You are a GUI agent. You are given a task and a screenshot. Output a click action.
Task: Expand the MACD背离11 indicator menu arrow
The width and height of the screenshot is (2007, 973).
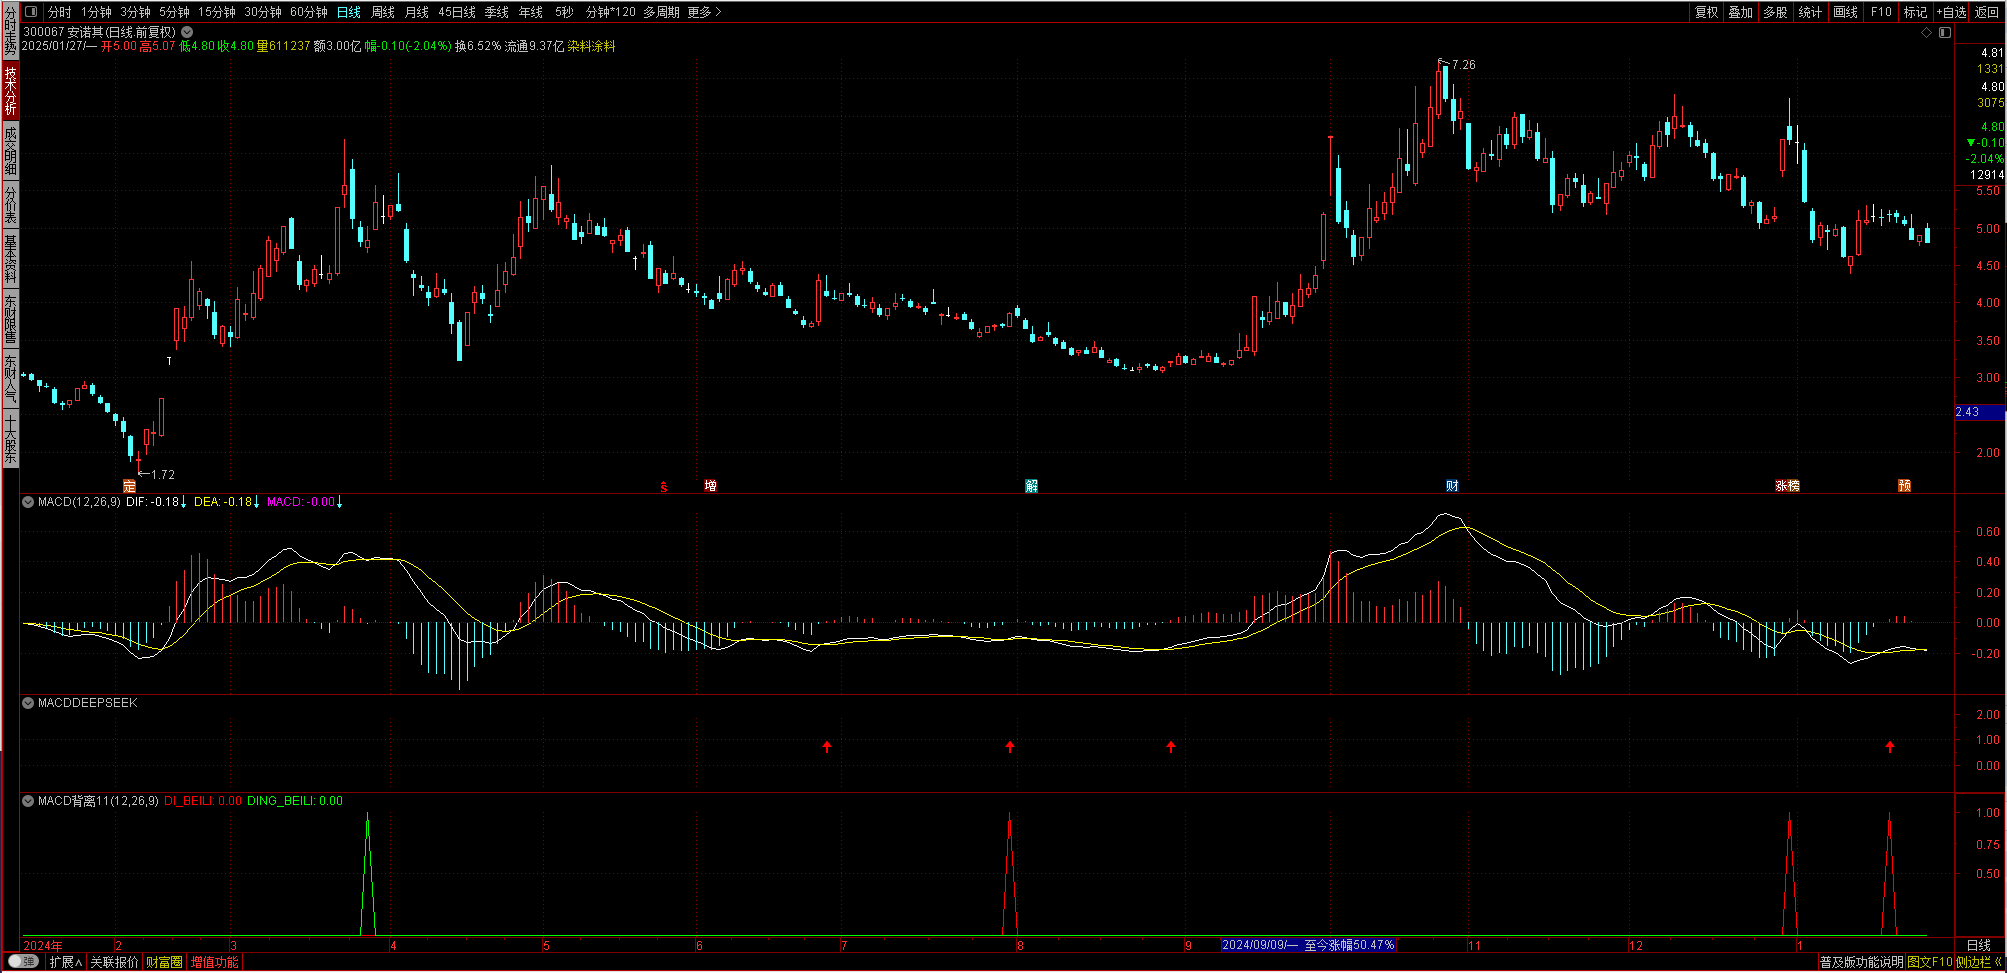coord(28,801)
